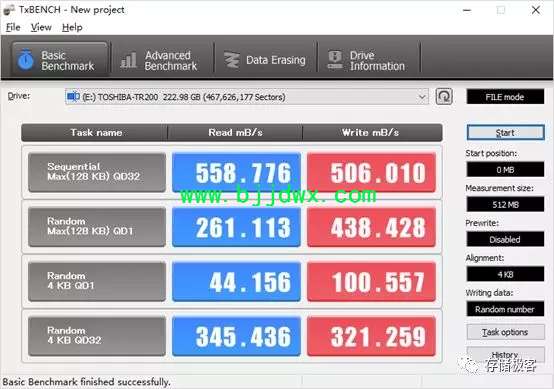Open the View menu
This screenshot has width=554, height=389.
[x=41, y=27]
